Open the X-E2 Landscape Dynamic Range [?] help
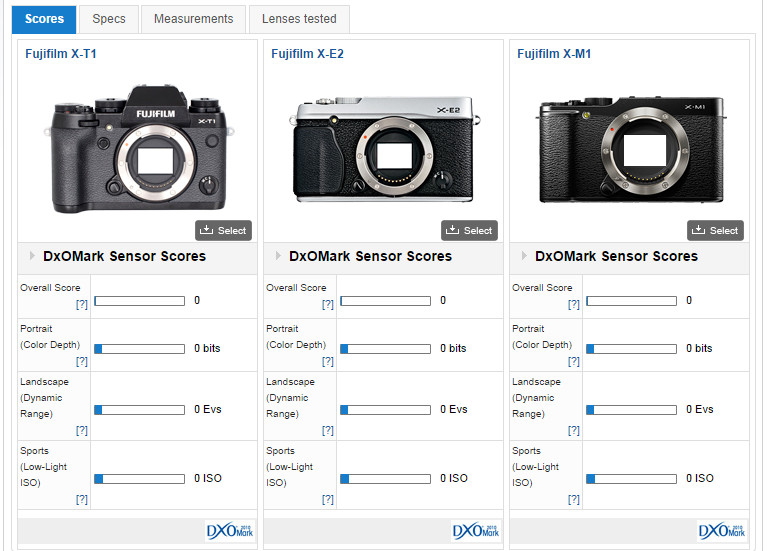The height and width of the screenshot is (551, 768). coord(328,431)
